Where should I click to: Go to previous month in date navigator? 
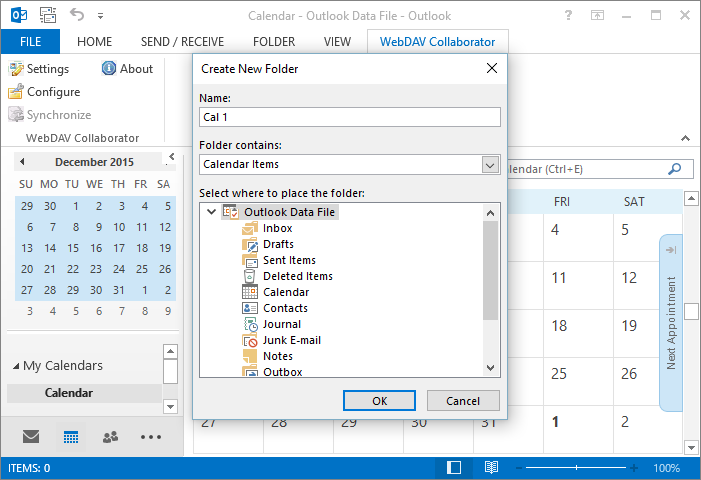pyautogui.click(x=22, y=161)
